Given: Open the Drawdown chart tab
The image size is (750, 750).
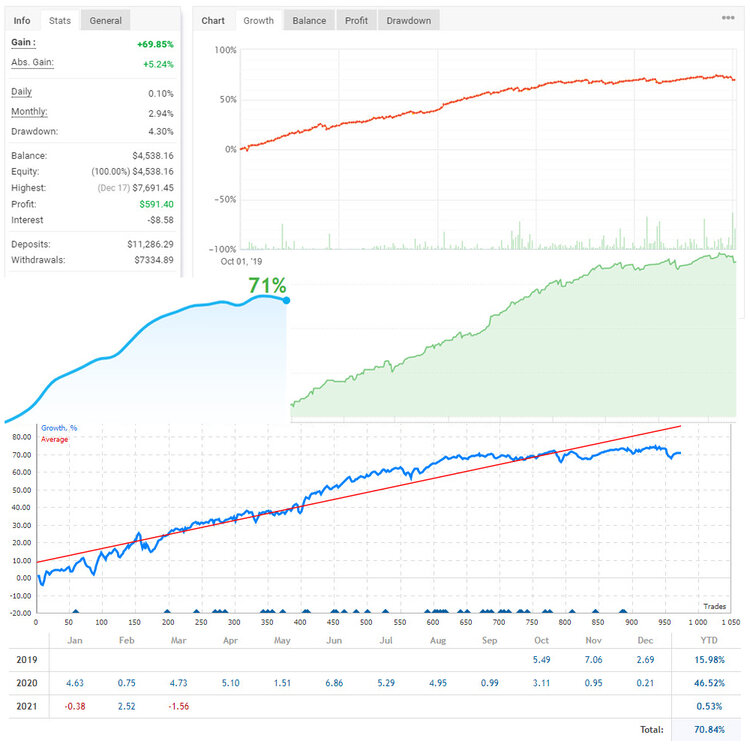Looking at the screenshot, I should (409, 21).
